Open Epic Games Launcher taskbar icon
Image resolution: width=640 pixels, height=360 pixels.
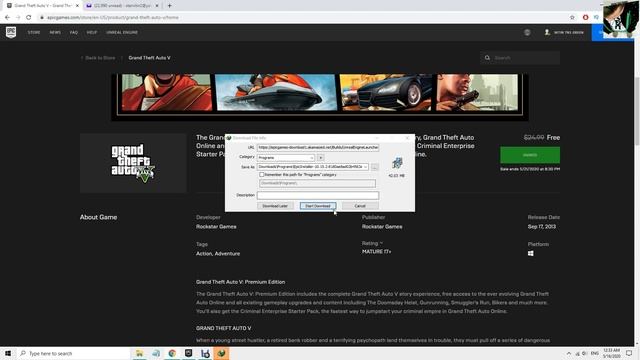189,353
